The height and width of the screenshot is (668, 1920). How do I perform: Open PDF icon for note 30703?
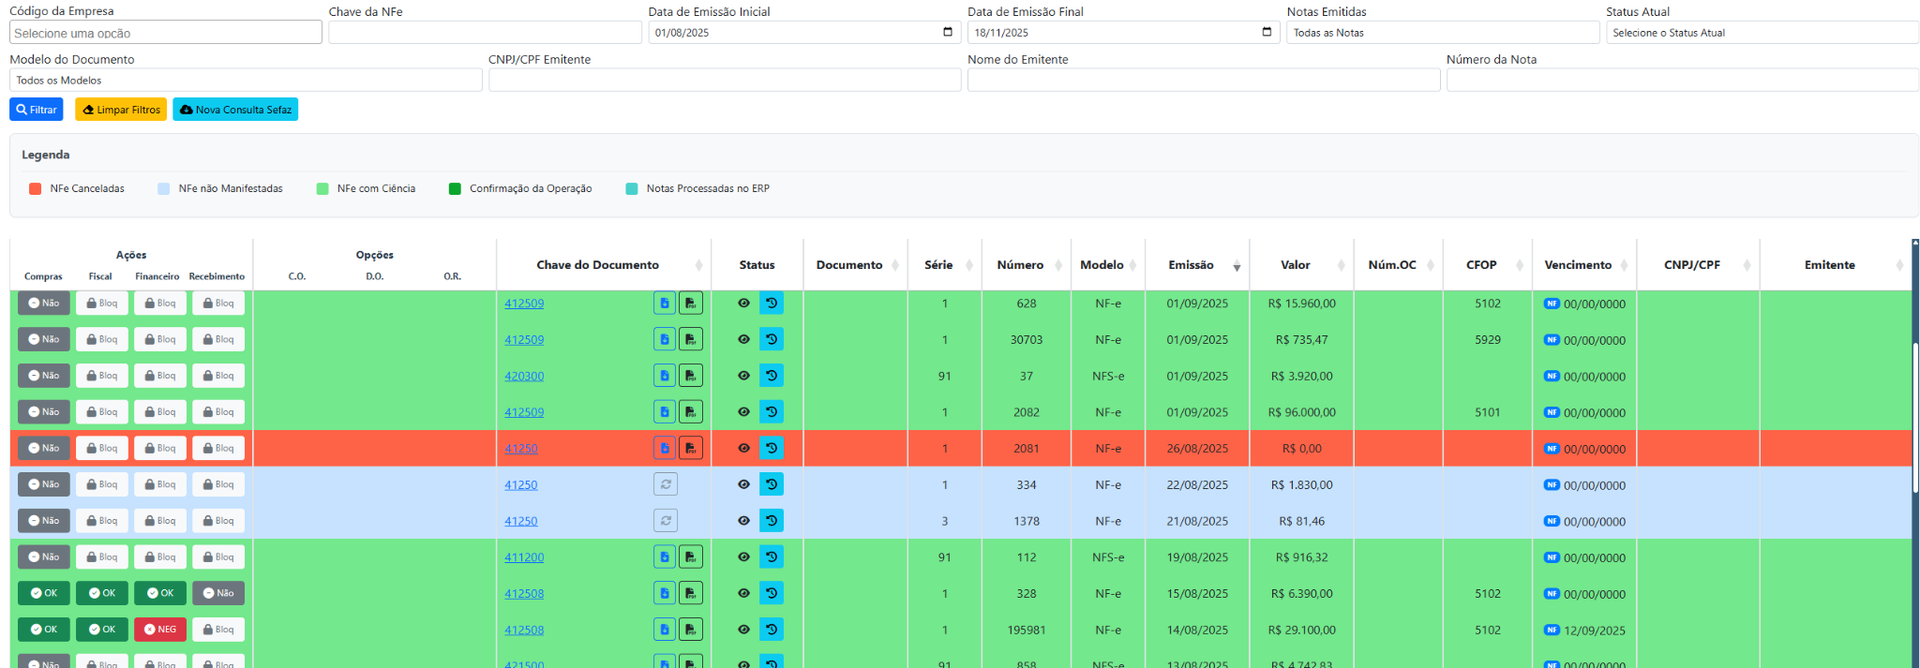(690, 340)
